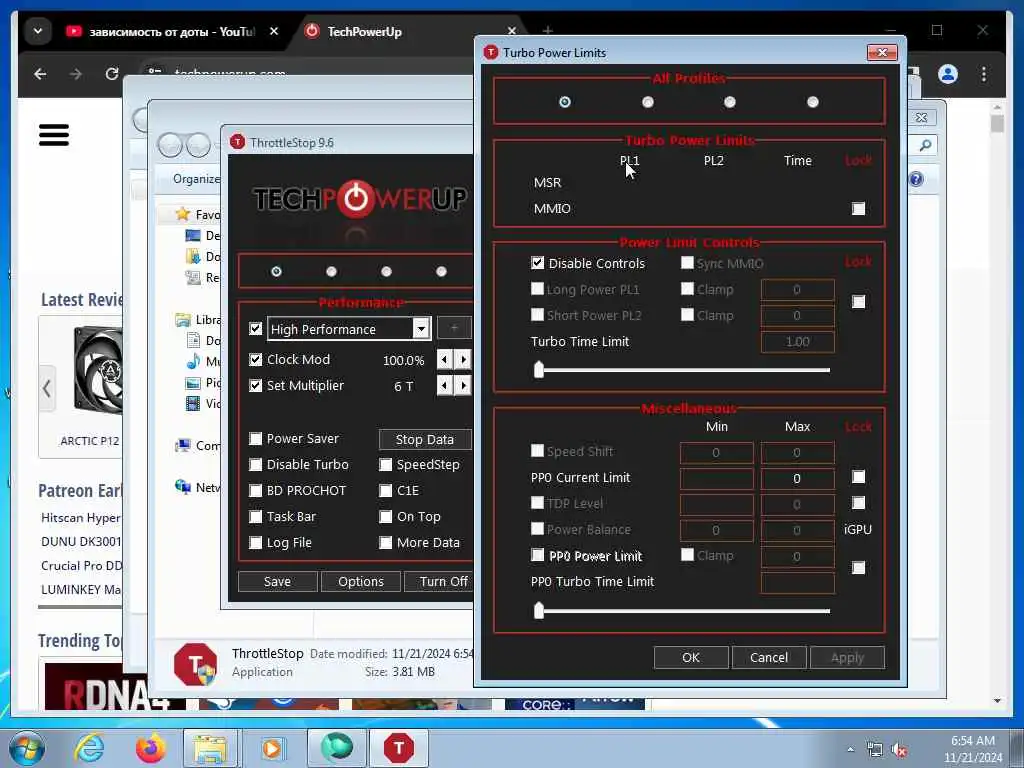Screen dimensions: 1024x768
Task: Adjust the Turbo Time Limit slider
Action: tap(539, 370)
